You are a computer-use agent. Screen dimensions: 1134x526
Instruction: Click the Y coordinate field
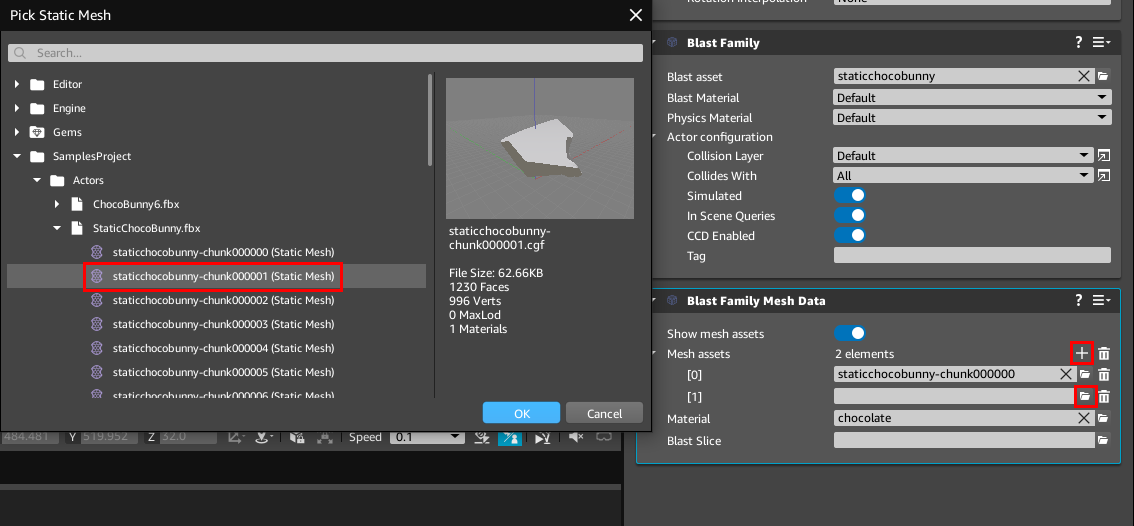(108, 437)
